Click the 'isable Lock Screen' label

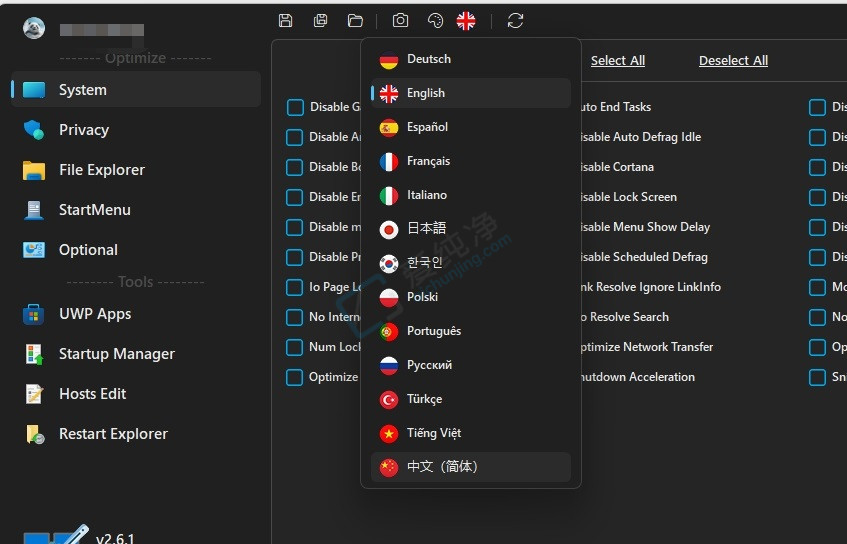[629, 197]
